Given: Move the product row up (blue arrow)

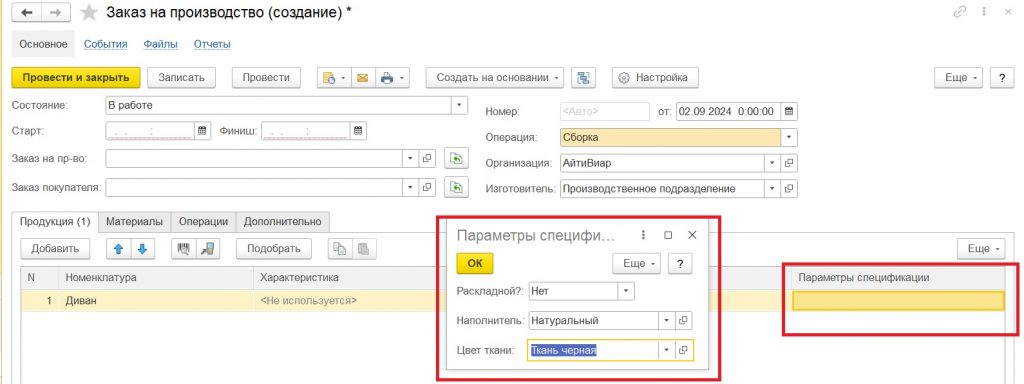Looking at the screenshot, I should tap(119, 248).
